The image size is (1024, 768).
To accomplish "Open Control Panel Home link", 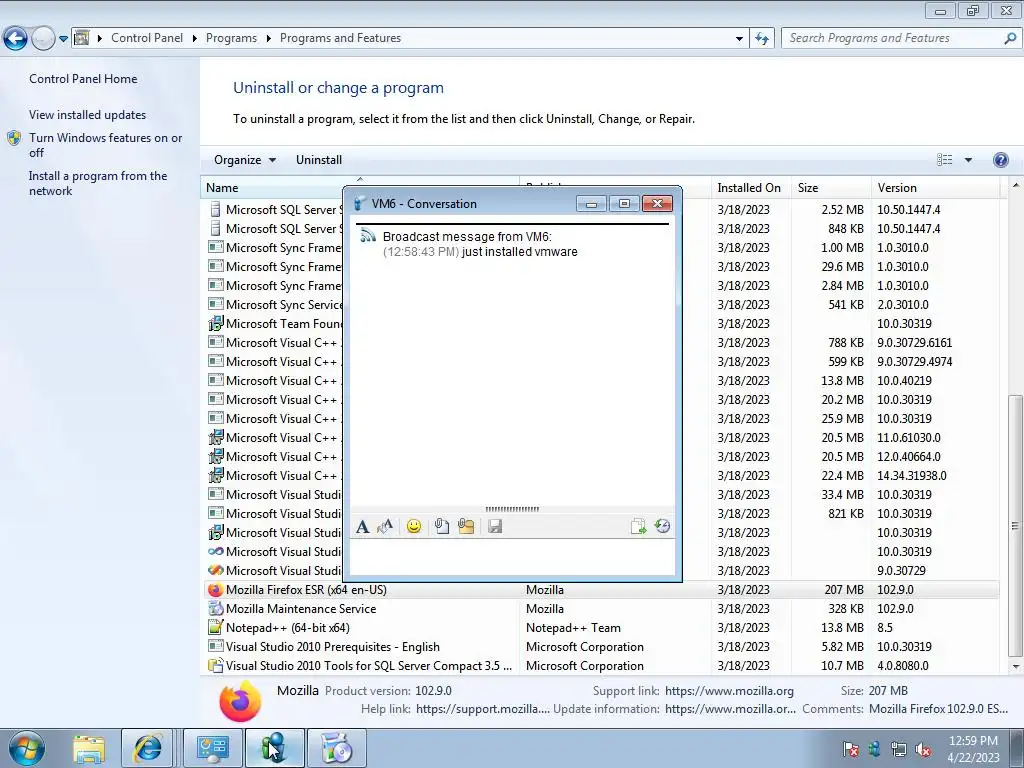I will tap(83, 79).
